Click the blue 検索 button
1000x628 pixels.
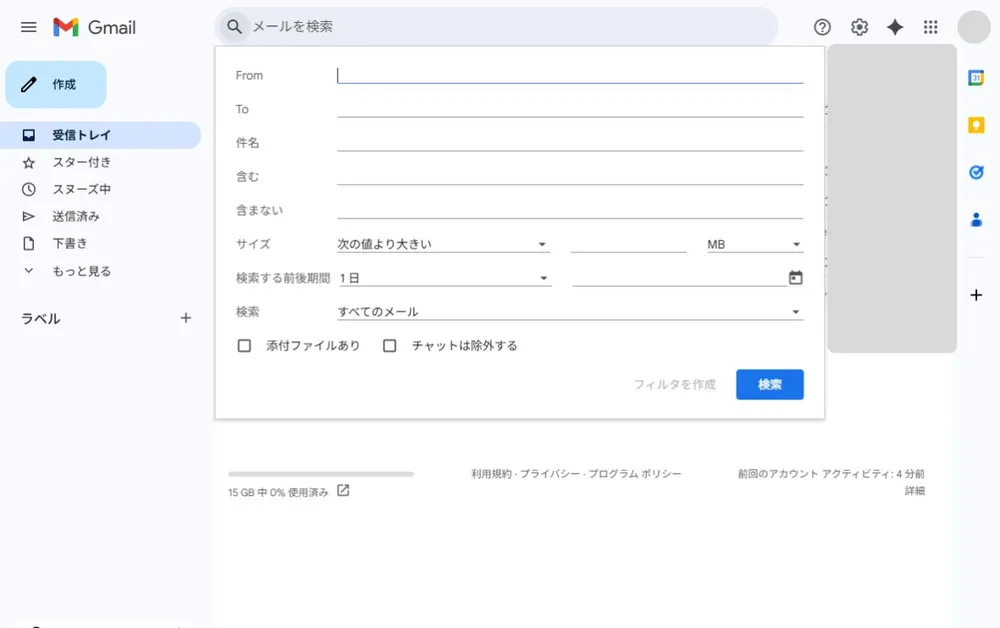pyautogui.click(x=770, y=384)
